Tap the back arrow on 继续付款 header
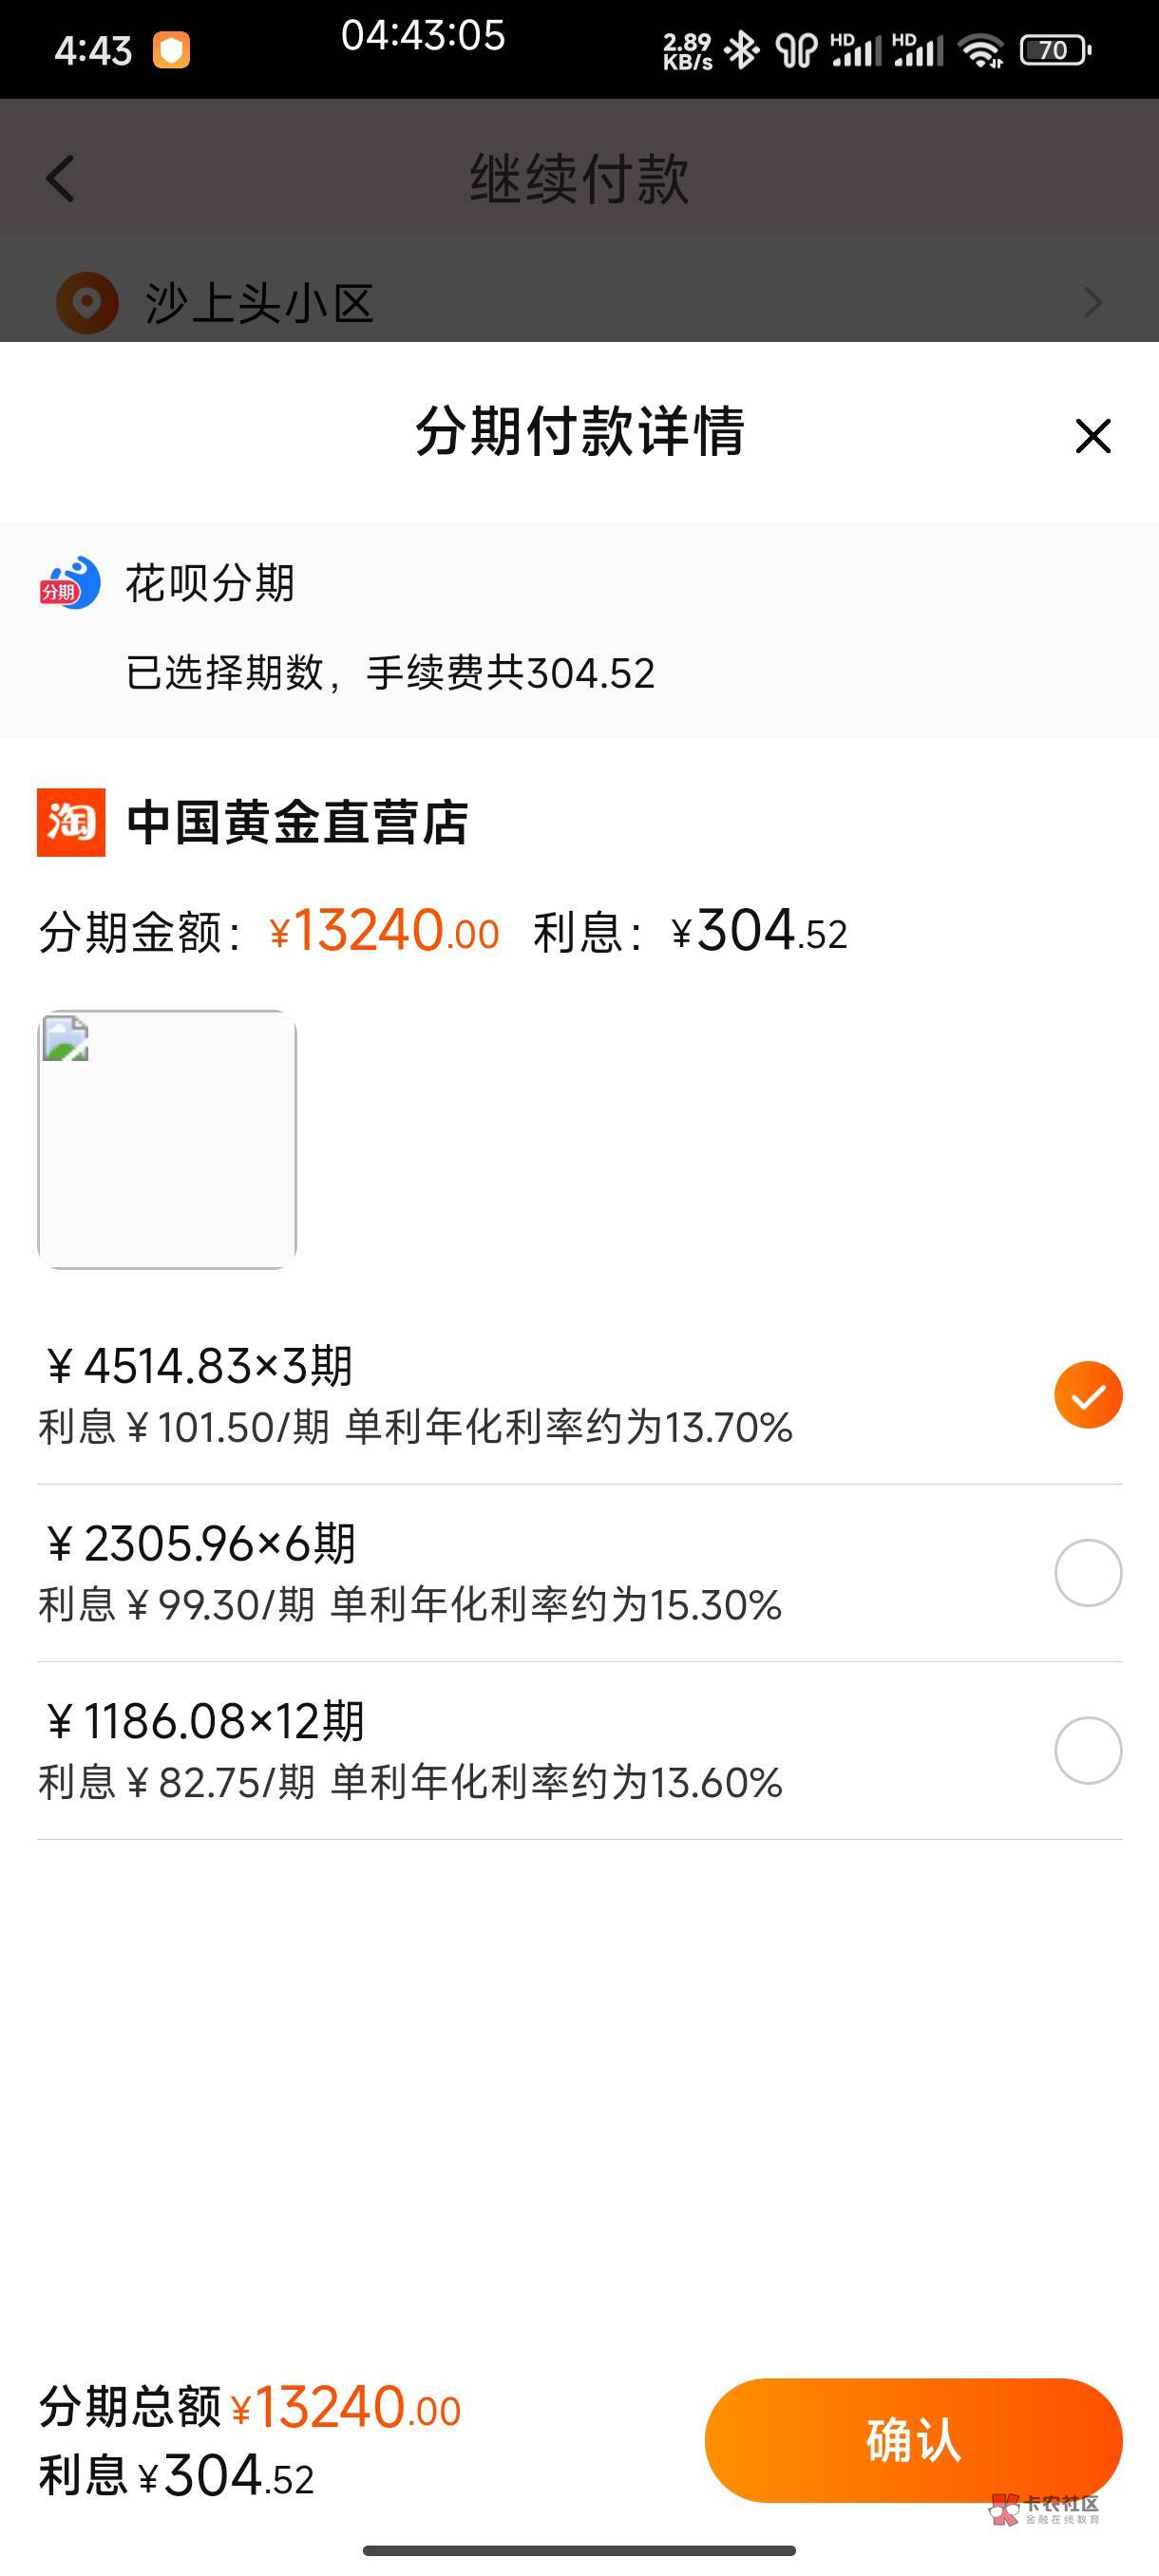The width and height of the screenshot is (1159, 2576). coord(61,179)
